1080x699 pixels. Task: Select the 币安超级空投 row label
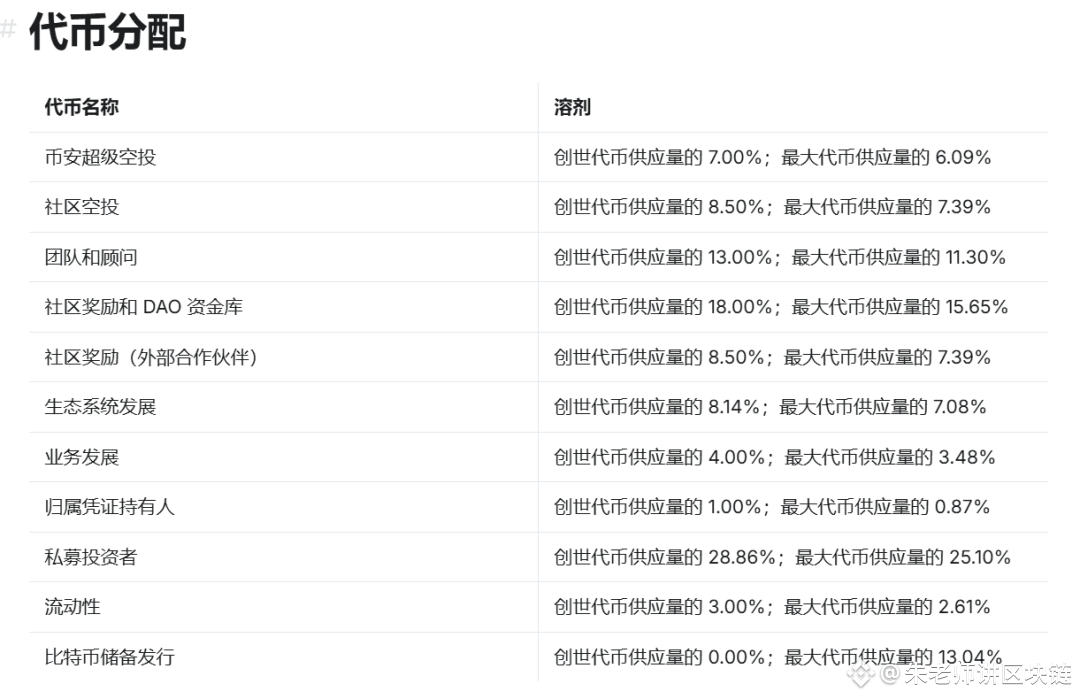click(101, 158)
